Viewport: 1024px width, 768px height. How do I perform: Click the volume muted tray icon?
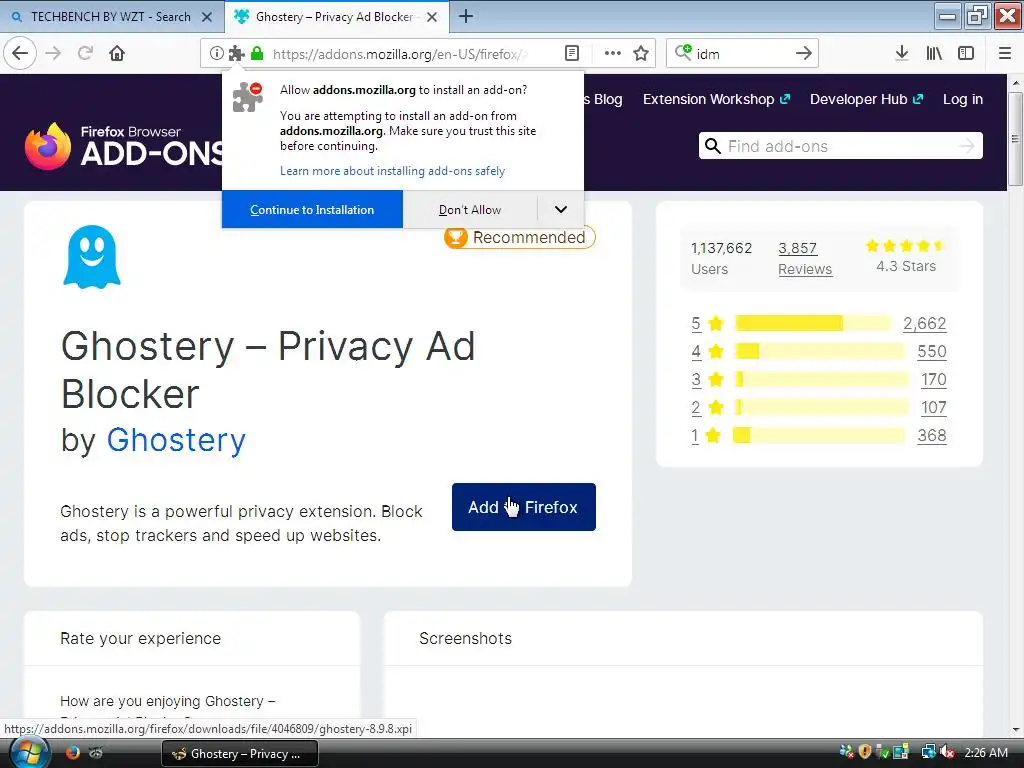[x=947, y=752]
